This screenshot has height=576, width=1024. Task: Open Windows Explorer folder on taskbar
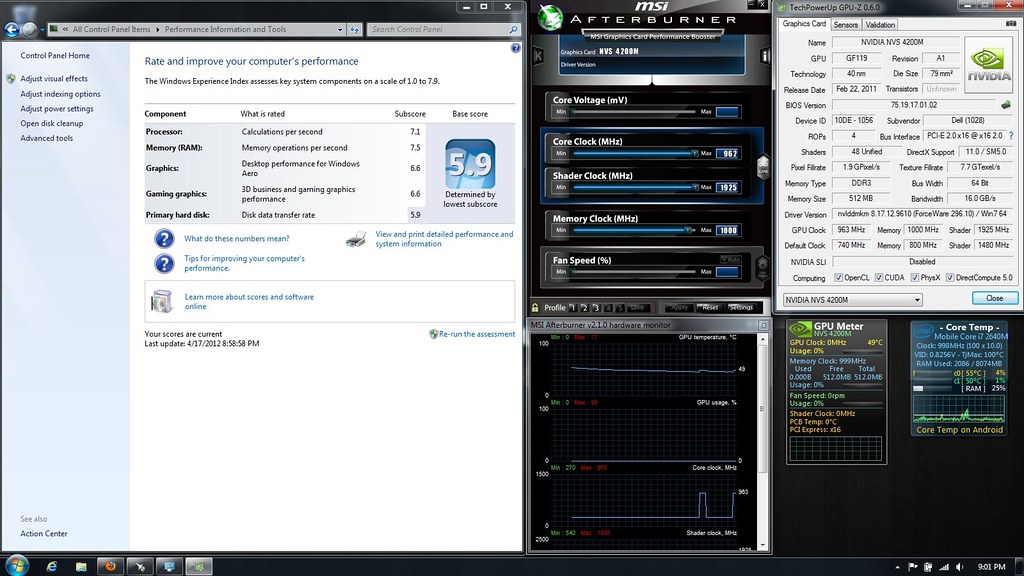[81, 567]
